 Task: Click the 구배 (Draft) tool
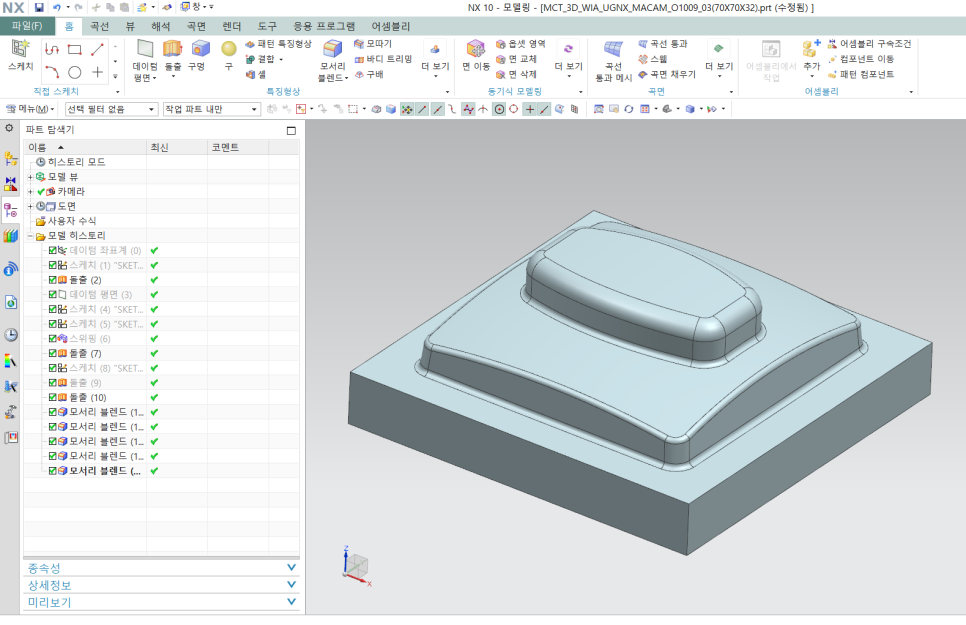coord(369,74)
